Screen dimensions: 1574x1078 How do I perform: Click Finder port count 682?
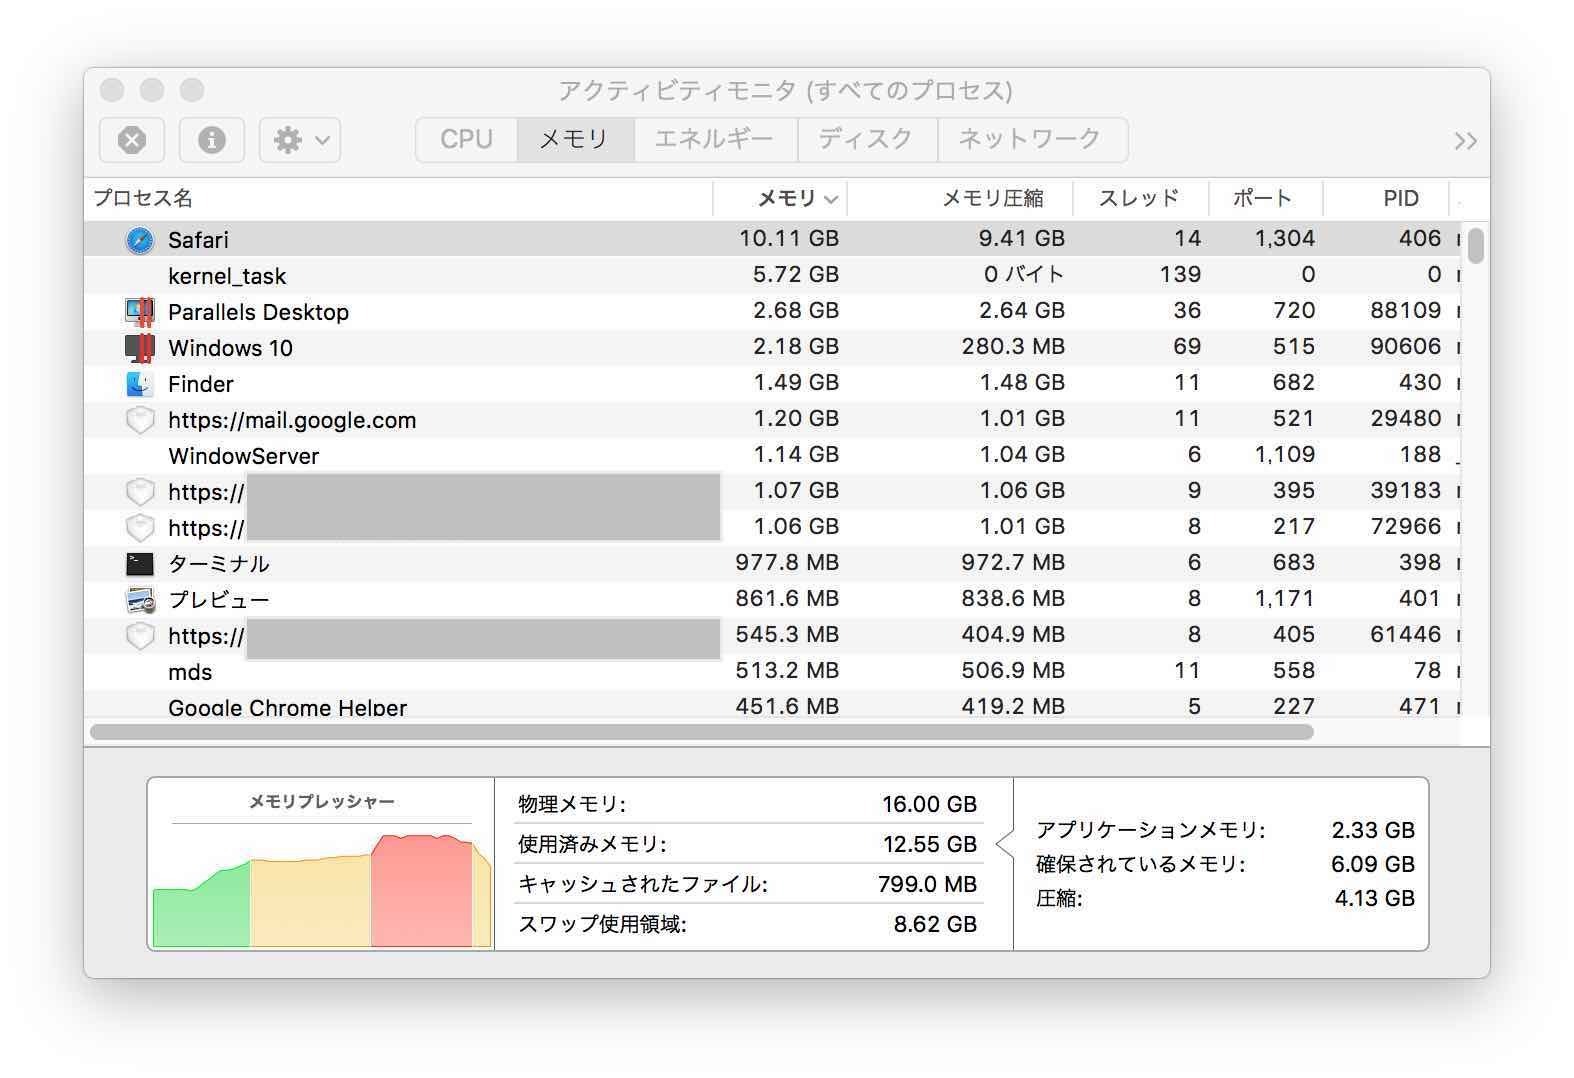tap(1294, 383)
